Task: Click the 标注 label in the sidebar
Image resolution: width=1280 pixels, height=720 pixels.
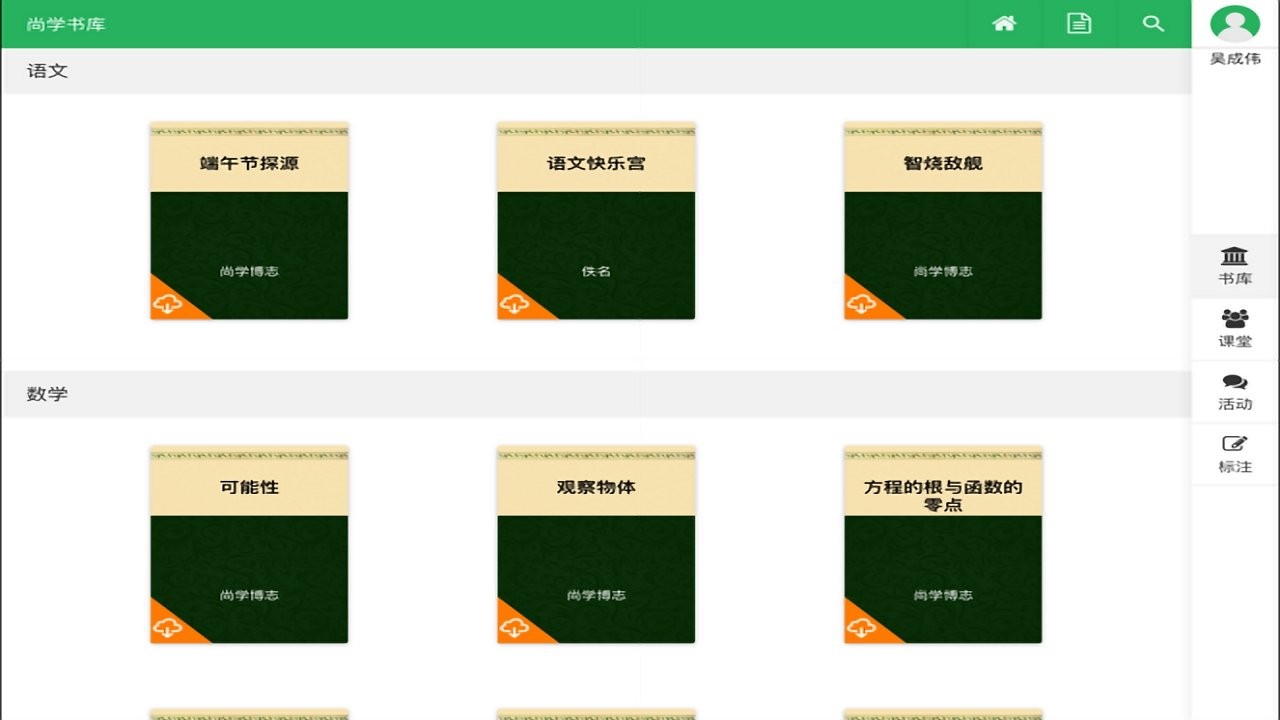Action: [1235, 467]
